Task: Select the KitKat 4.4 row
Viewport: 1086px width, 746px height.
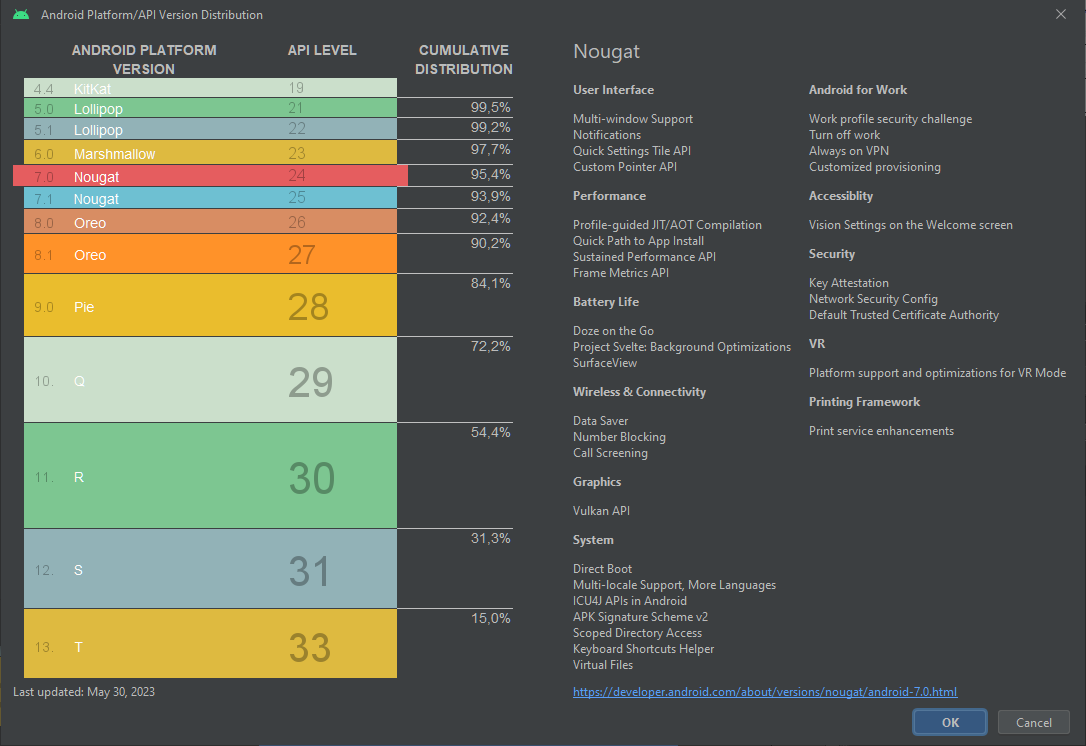Action: click(x=210, y=88)
